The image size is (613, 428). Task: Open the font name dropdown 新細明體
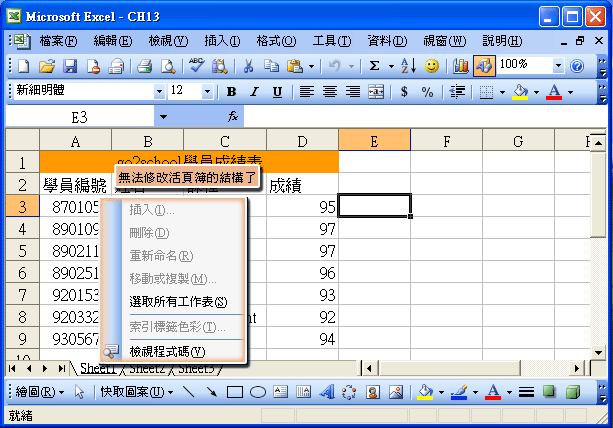(159, 92)
